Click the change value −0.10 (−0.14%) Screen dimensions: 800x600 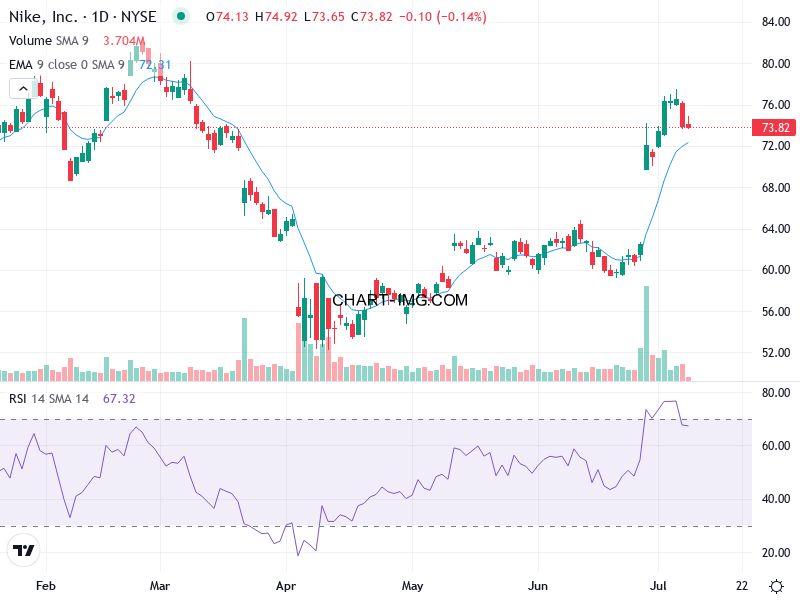[x=443, y=17]
